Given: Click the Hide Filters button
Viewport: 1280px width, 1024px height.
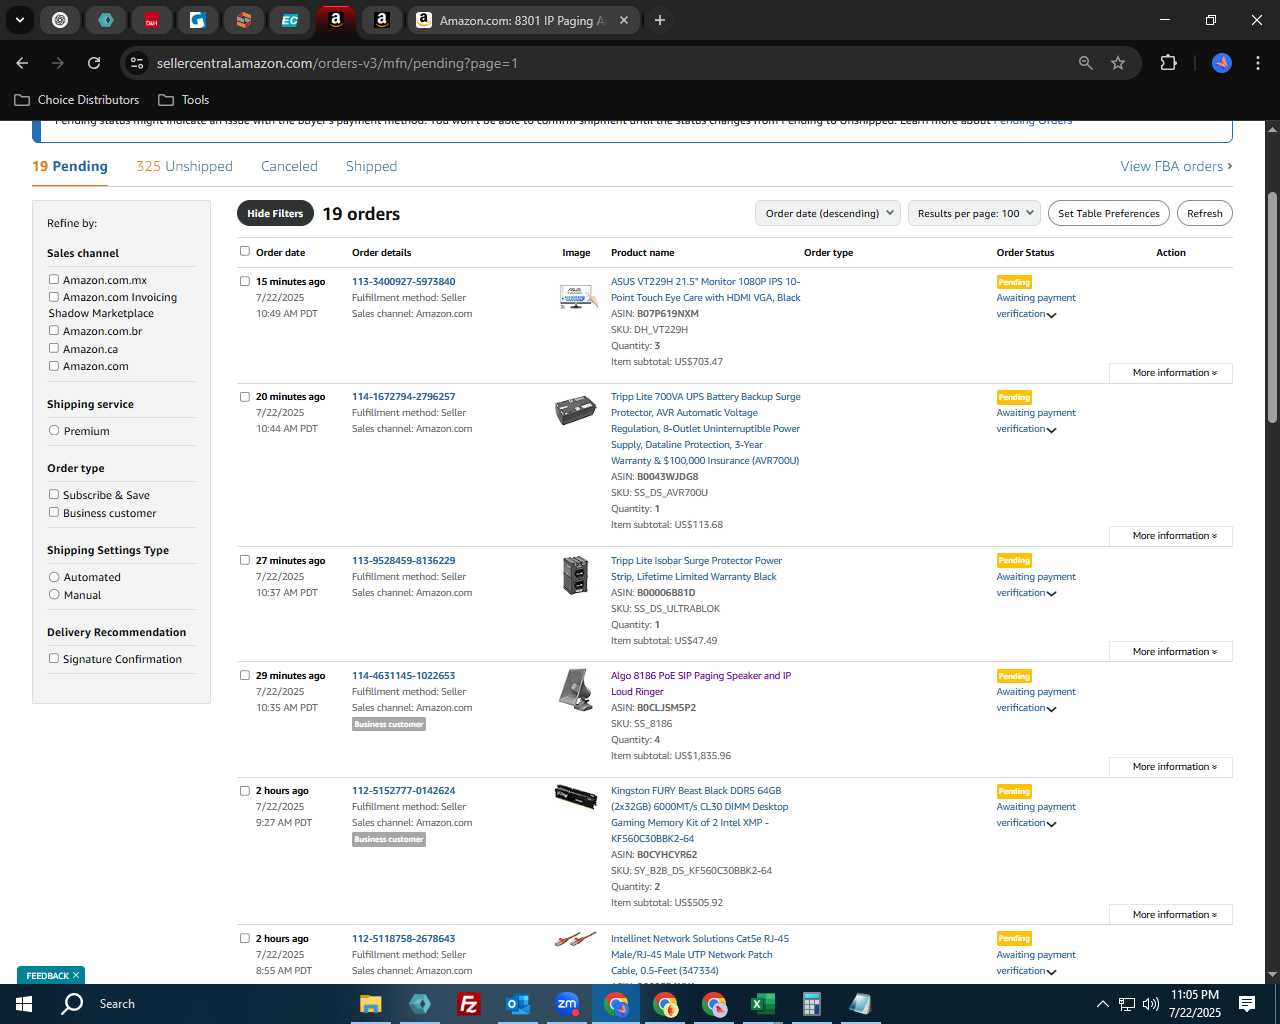Looking at the screenshot, I should click(275, 213).
